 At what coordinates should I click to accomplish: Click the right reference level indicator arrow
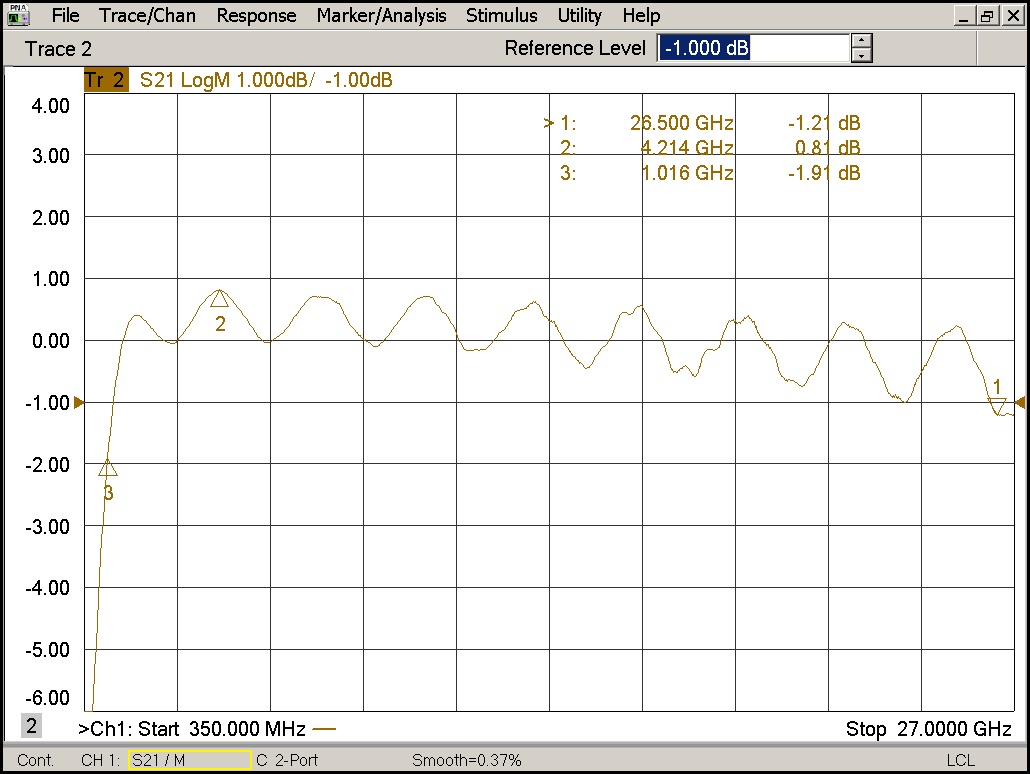tap(1020, 402)
